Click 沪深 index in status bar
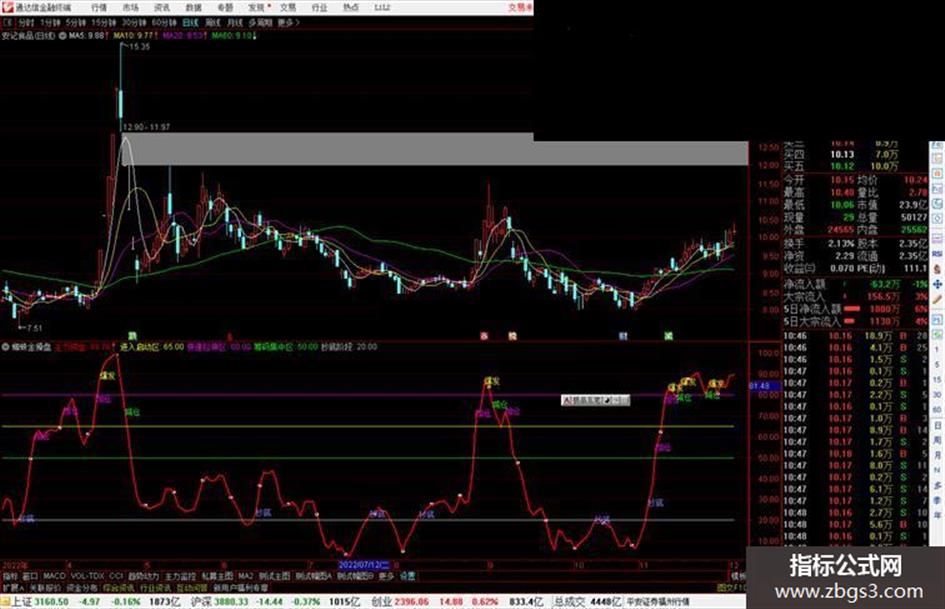The width and height of the screenshot is (945, 609). 201,602
